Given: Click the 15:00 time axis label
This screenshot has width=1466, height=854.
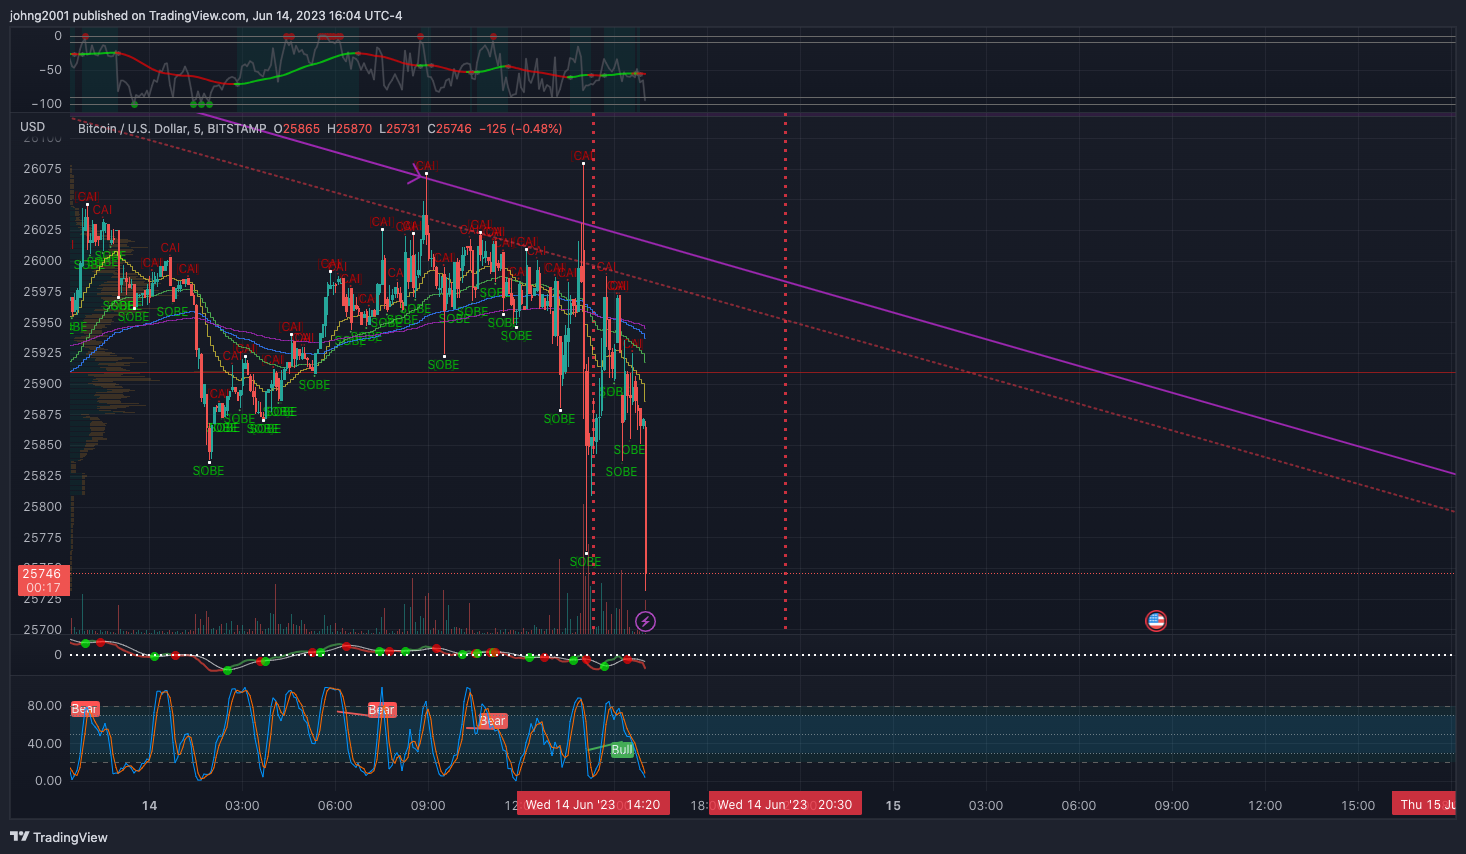Looking at the screenshot, I should [x=1358, y=805].
